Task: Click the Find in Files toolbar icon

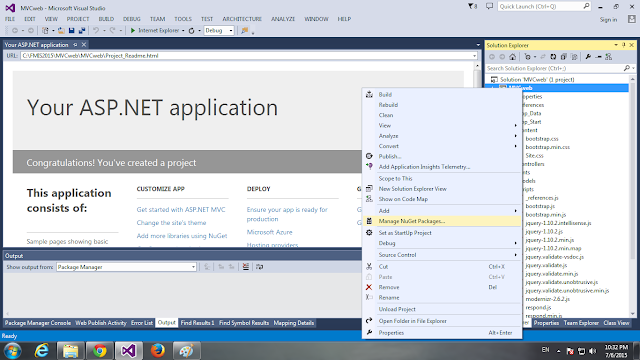Action: pyautogui.click(x=244, y=31)
